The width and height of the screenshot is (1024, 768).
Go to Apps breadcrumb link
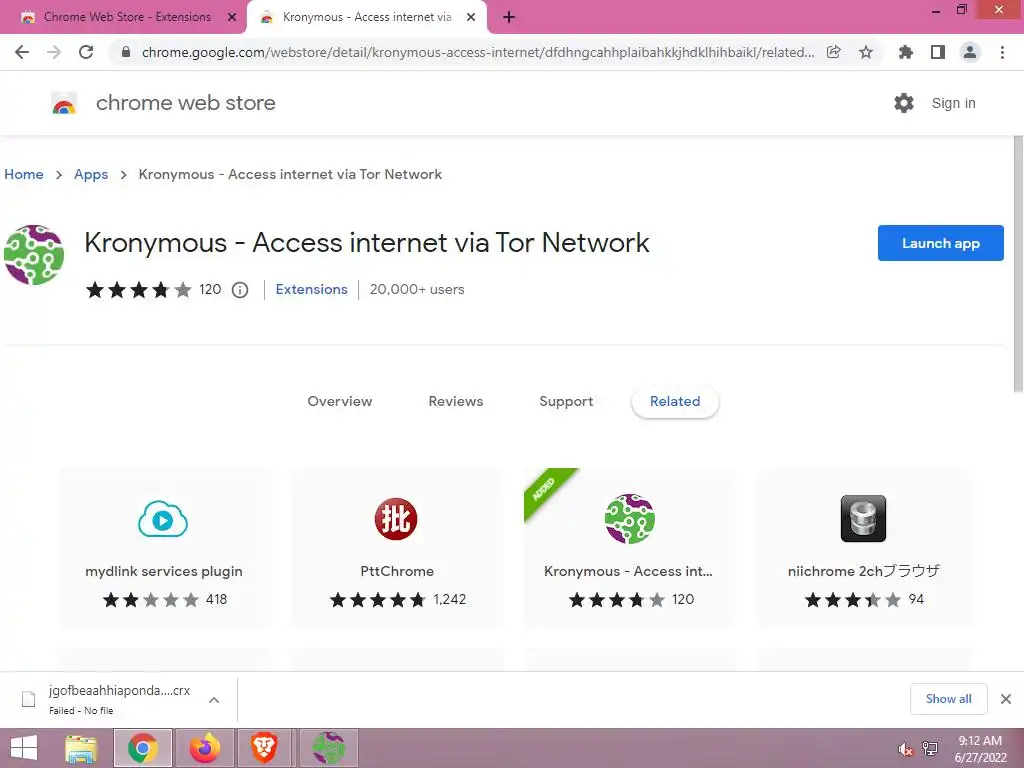(x=91, y=174)
